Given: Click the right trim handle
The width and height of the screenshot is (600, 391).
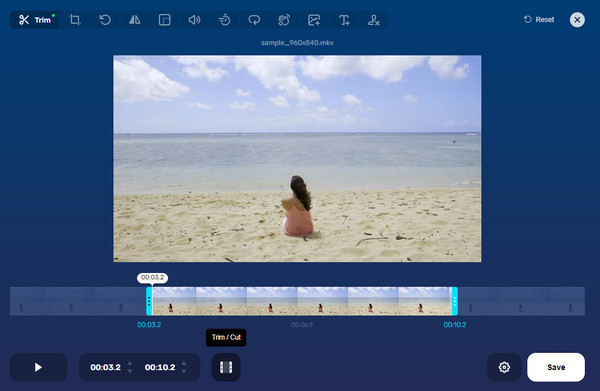Looking at the screenshot, I should point(455,301).
